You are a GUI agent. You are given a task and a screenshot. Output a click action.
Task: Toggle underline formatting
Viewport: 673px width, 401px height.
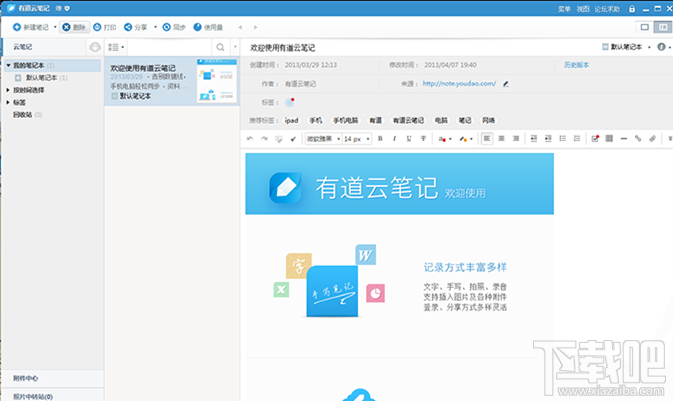[x=409, y=139]
